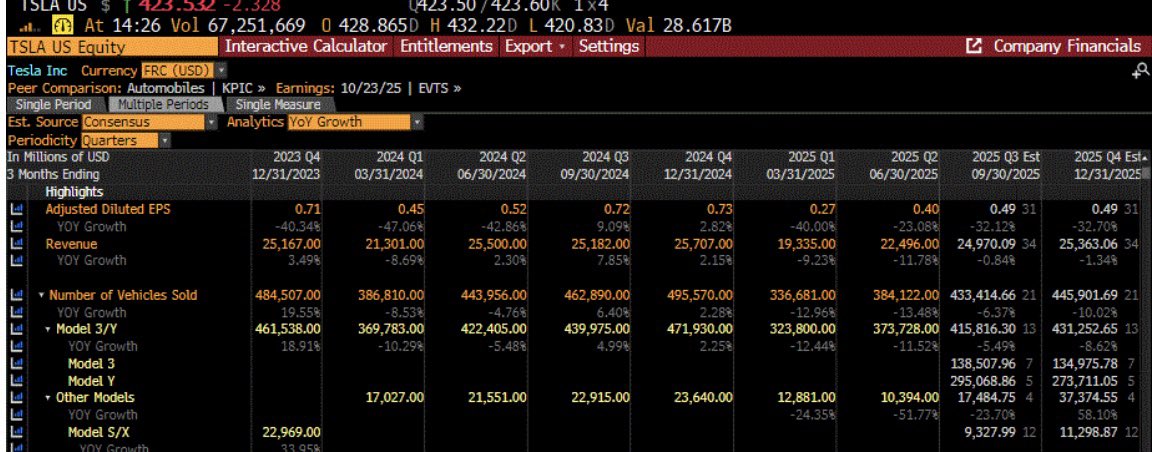1152x452 pixels.
Task: Click the yellow clock icon beside At 14:26
Action: pos(61,26)
